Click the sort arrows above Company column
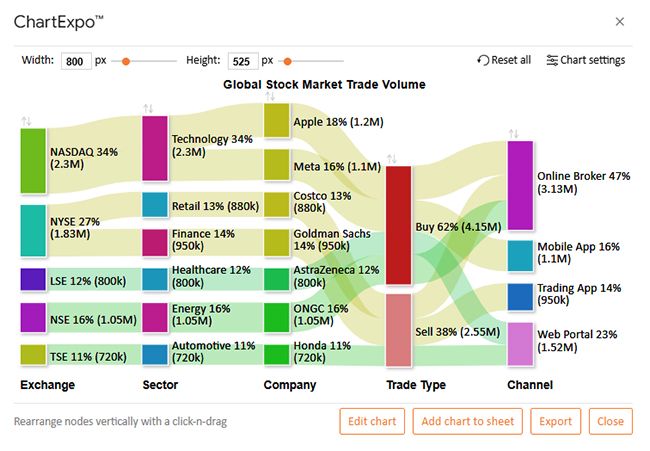650x451 pixels. click(x=270, y=96)
